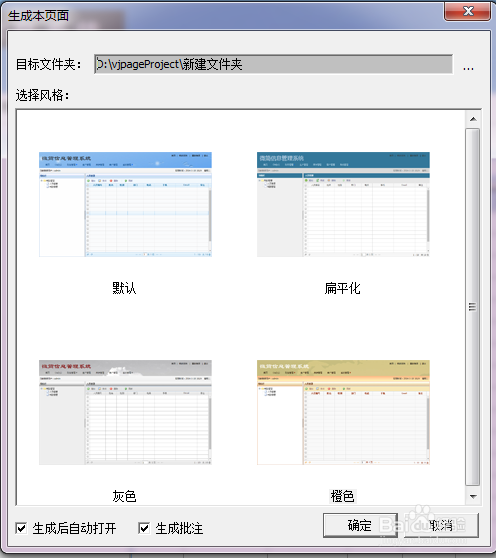
Task: Toggle the 生成批注 checkbox
Action: [x=144, y=528]
